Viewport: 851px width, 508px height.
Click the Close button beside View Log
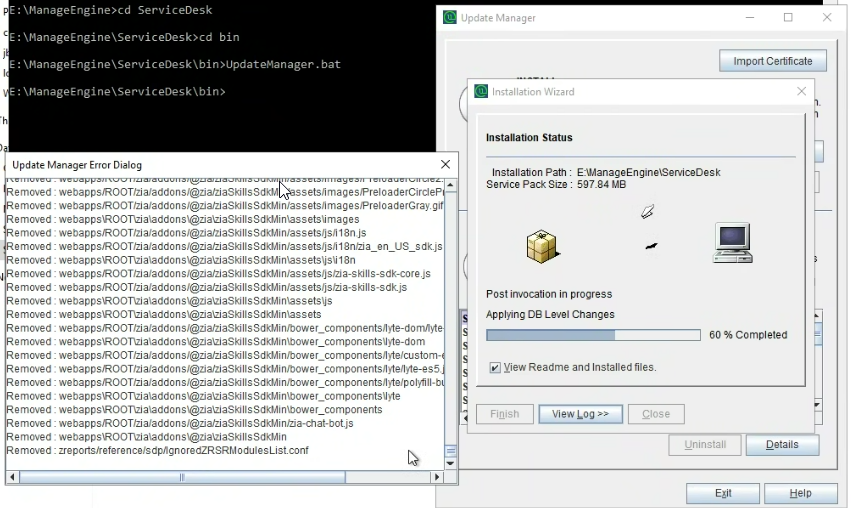pos(656,414)
